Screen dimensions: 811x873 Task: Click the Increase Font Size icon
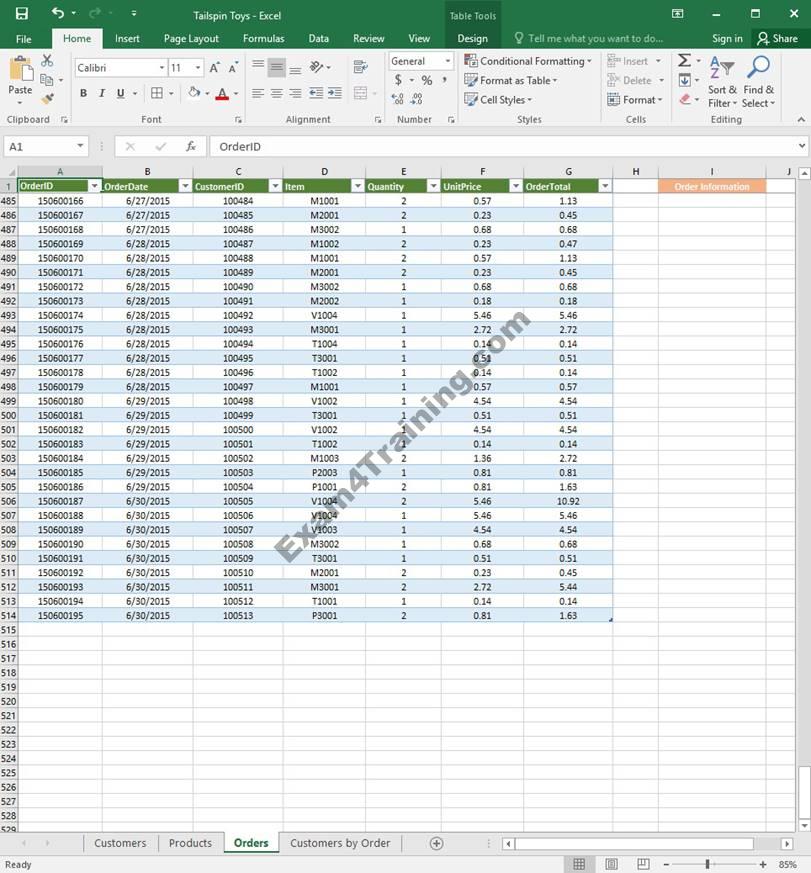pos(215,68)
